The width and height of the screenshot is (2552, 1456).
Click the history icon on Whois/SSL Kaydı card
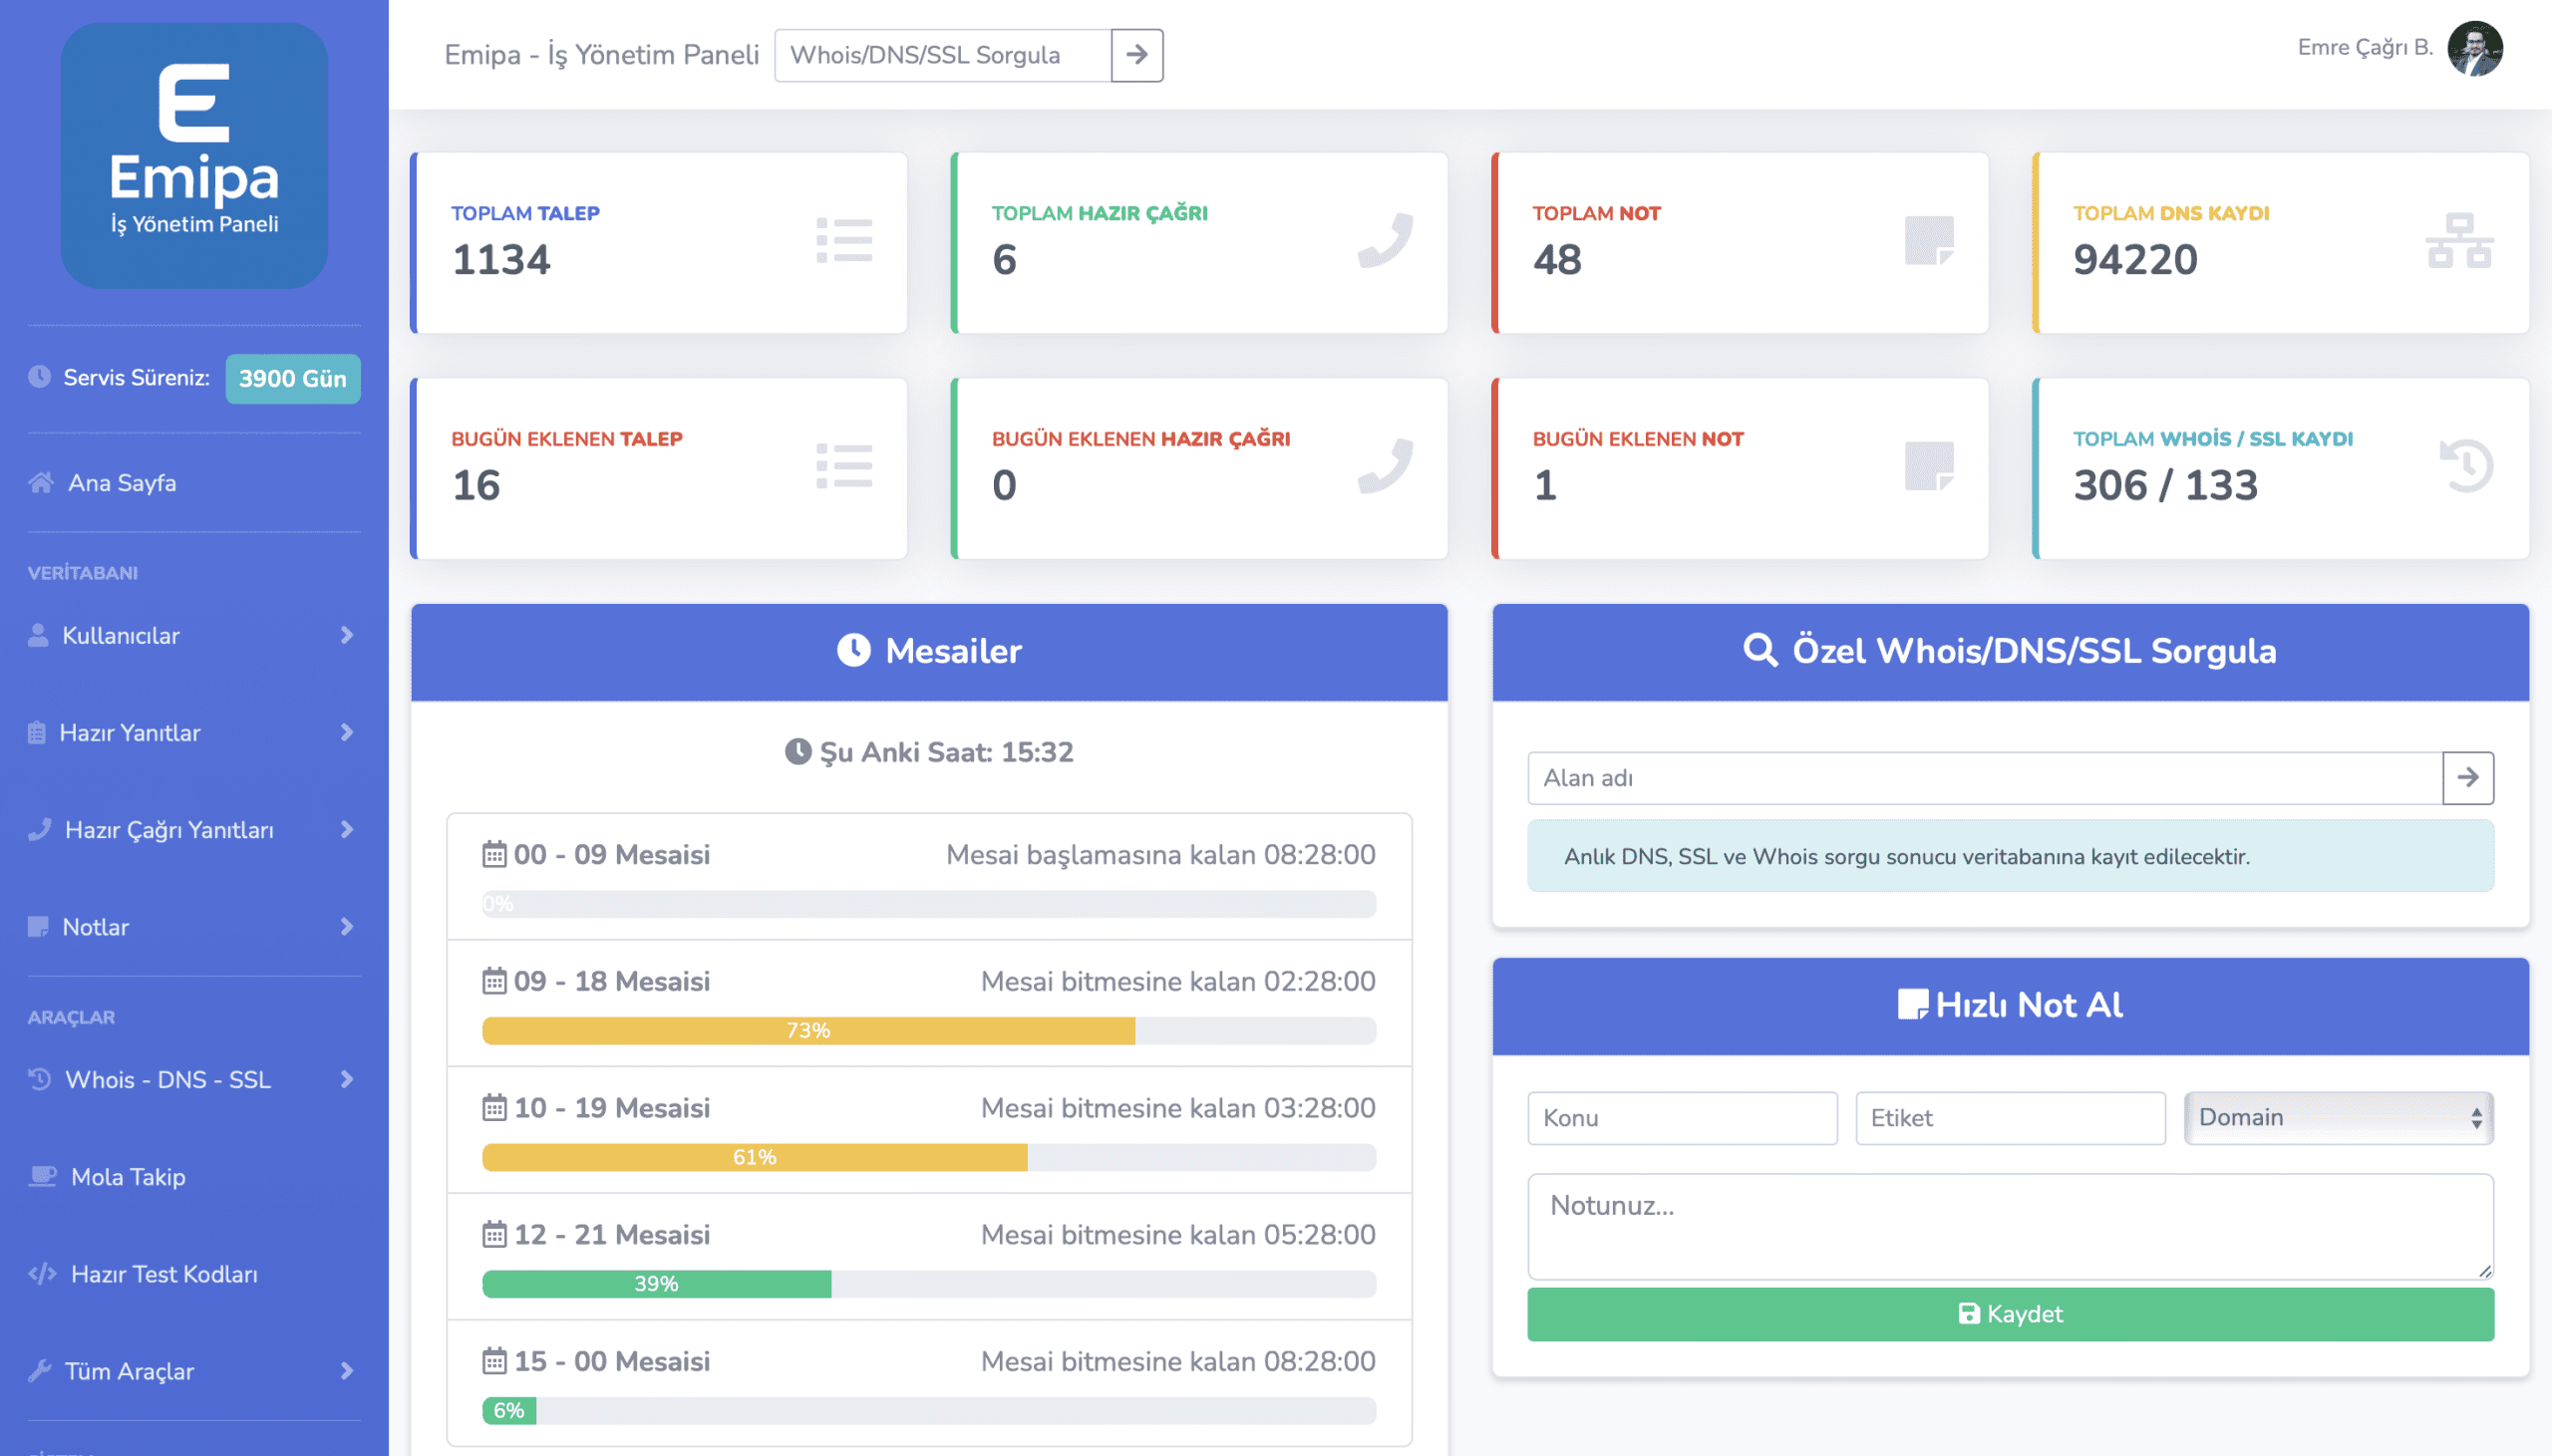pos(2466,466)
